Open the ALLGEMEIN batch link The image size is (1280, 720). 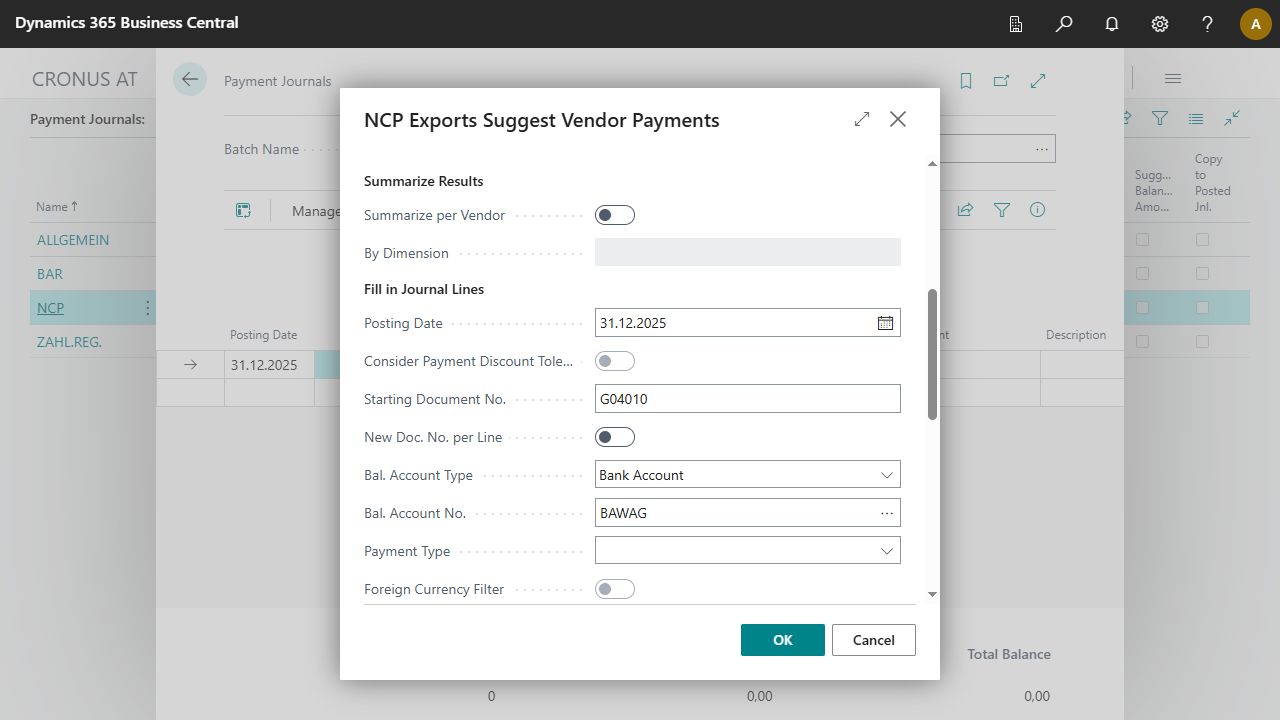(73, 240)
